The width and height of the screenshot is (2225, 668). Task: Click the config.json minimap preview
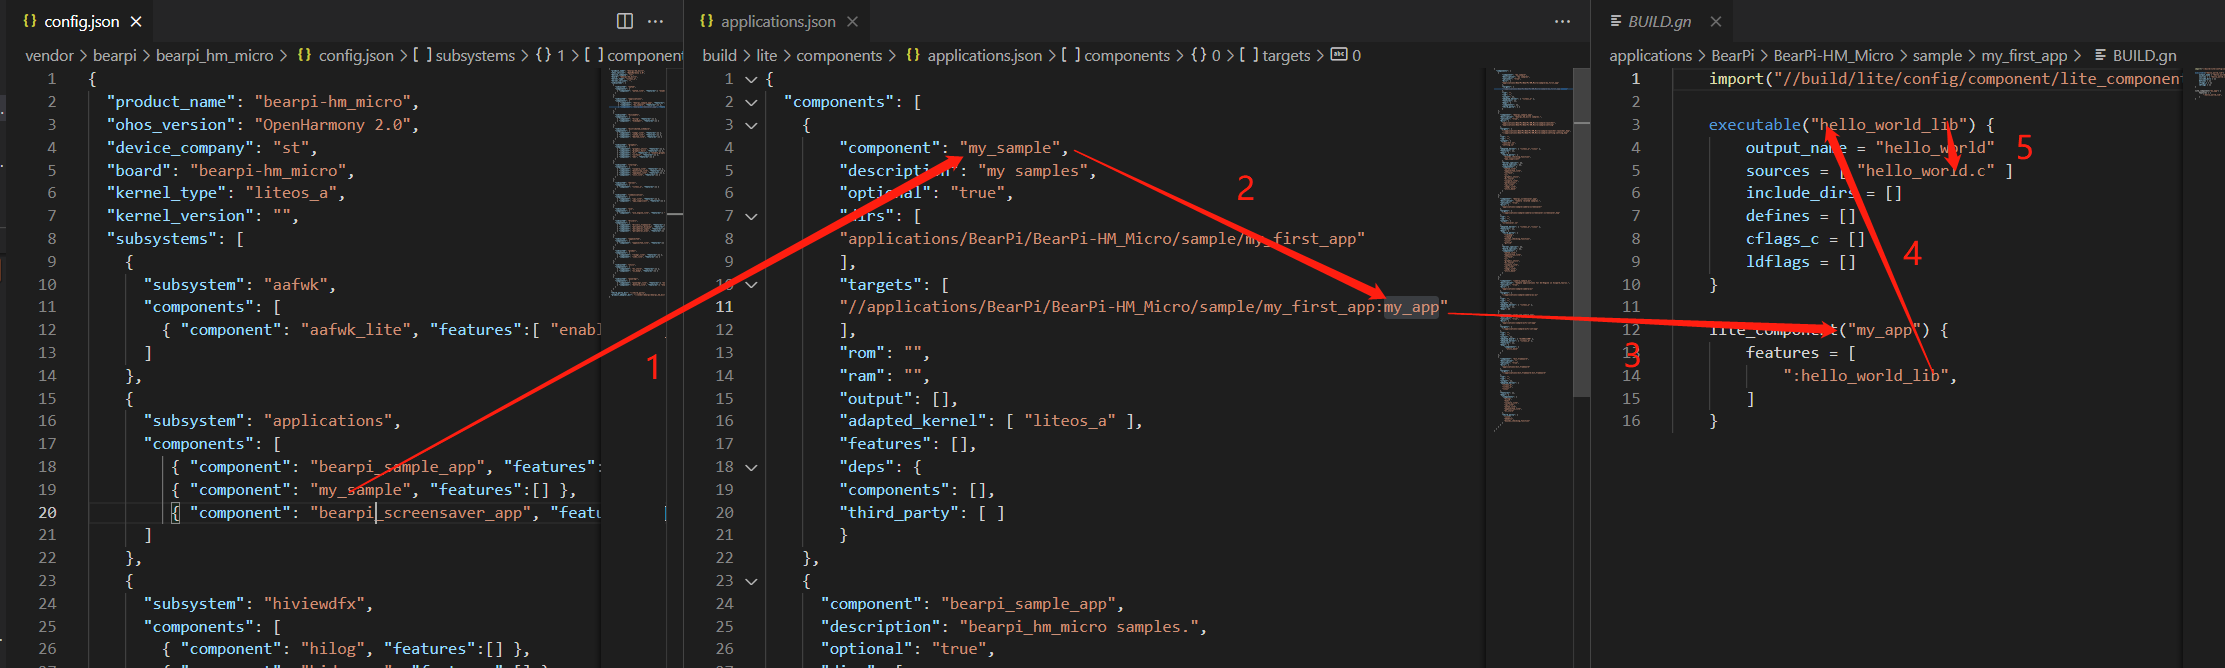click(x=640, y=180)
